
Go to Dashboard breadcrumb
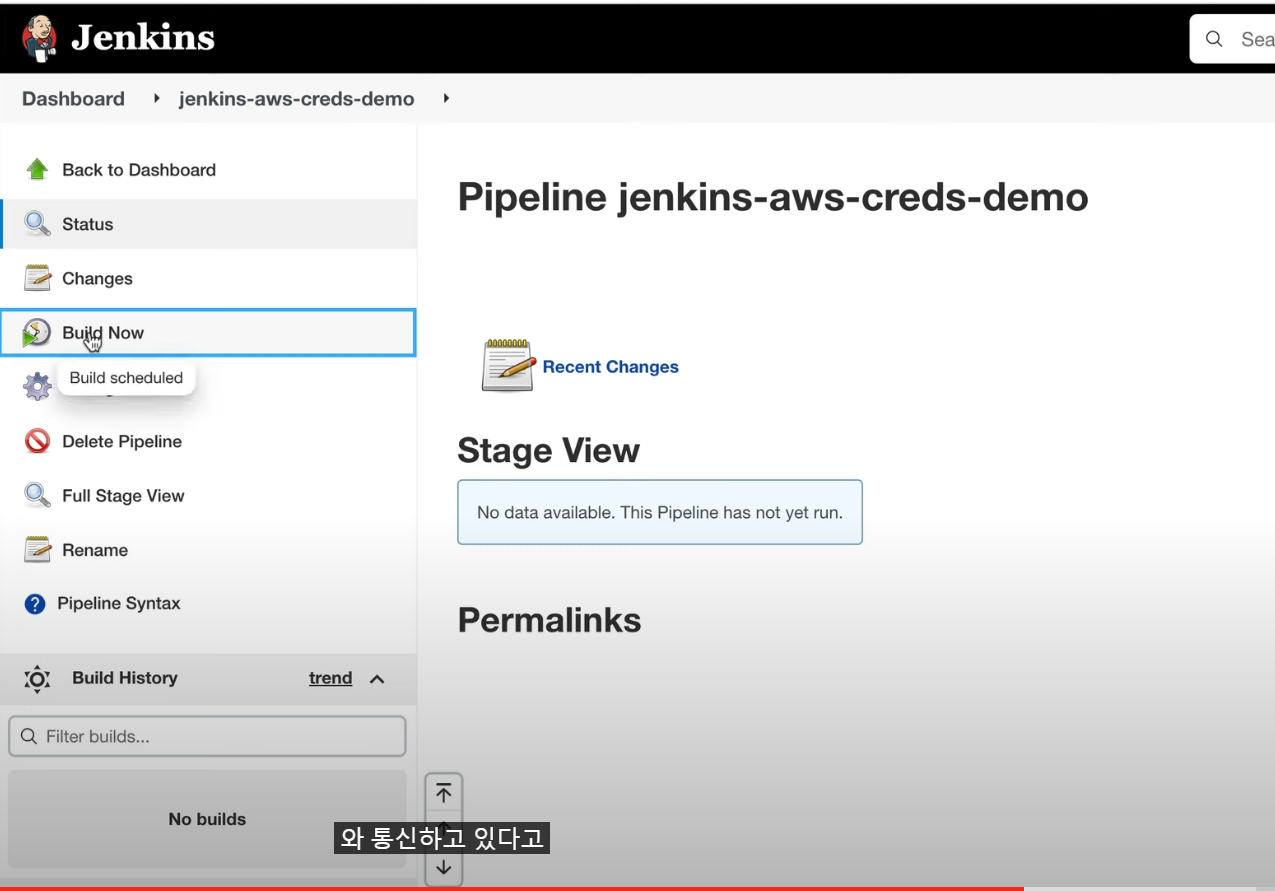pos(73,99)
